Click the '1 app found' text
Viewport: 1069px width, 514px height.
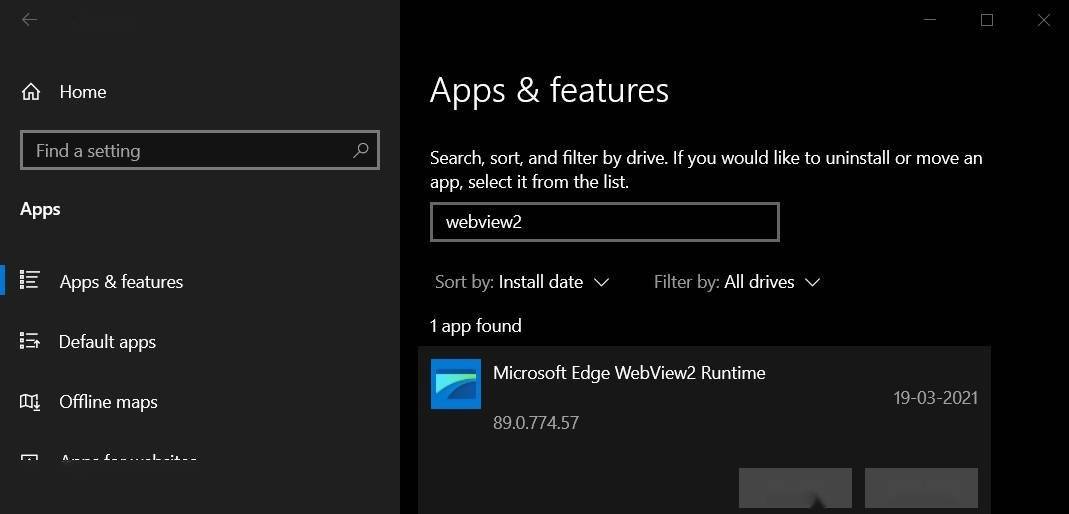(476, 326)
